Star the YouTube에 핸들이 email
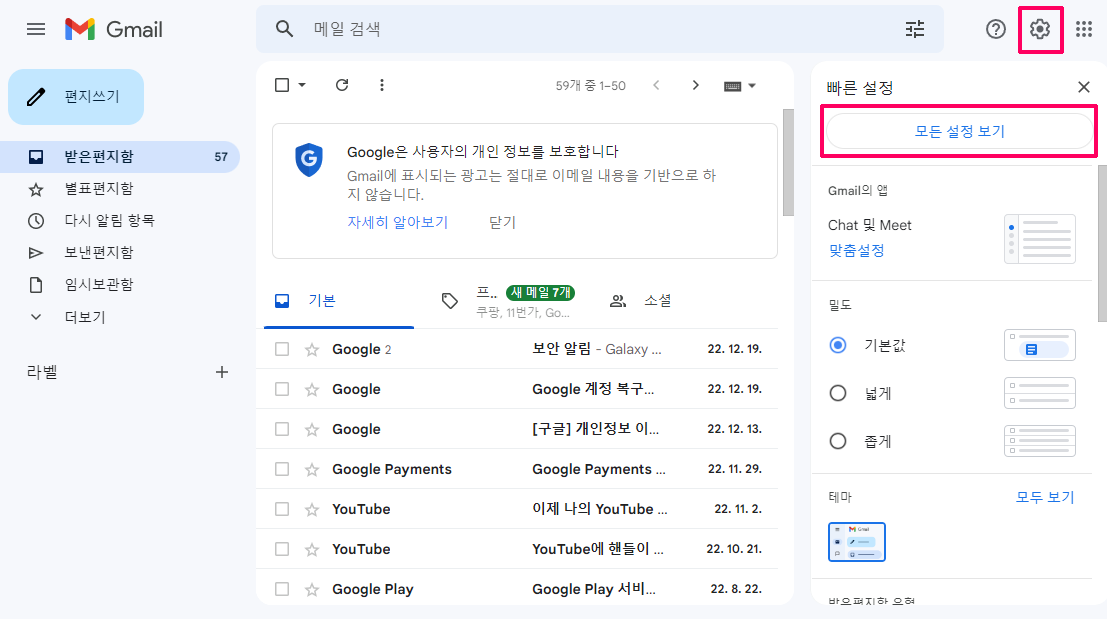 (312, 549)
